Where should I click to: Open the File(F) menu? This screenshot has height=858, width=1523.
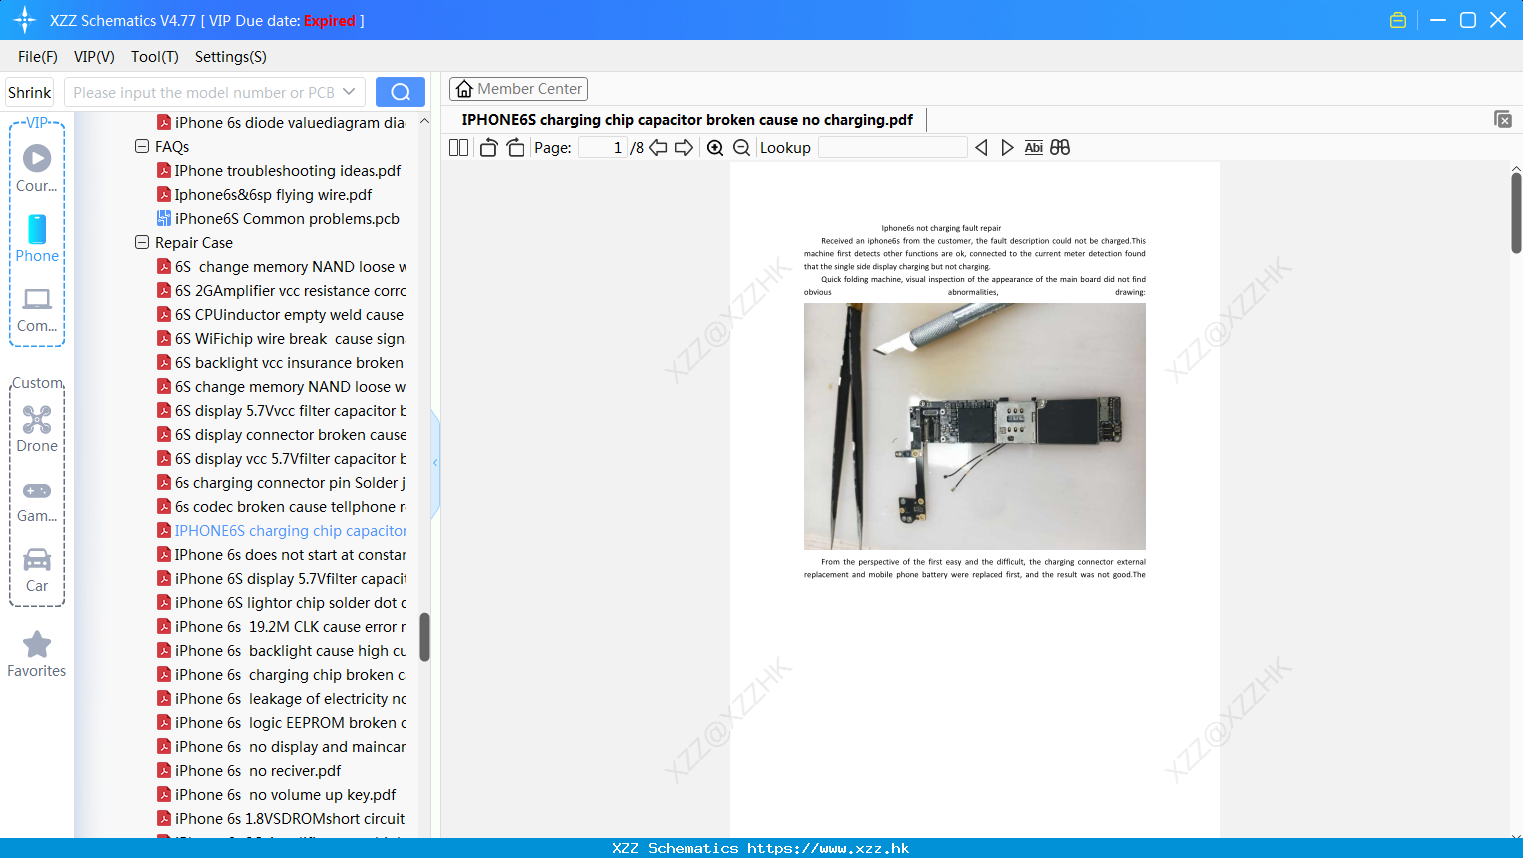tap(38, 57)
